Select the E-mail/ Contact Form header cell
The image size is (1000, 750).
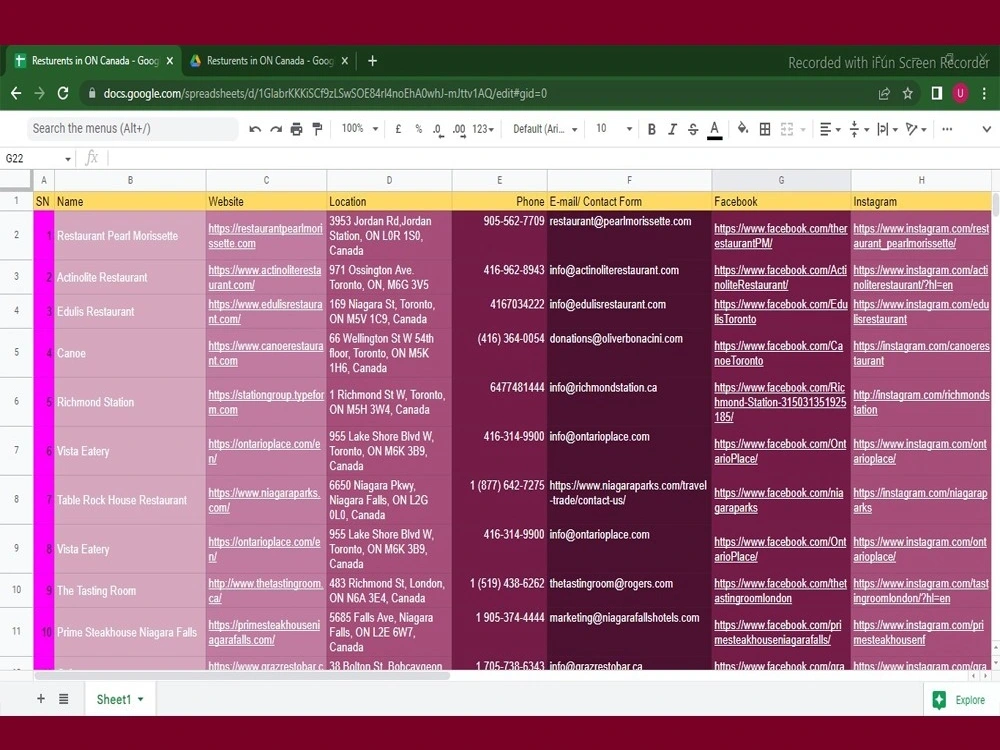629,202
